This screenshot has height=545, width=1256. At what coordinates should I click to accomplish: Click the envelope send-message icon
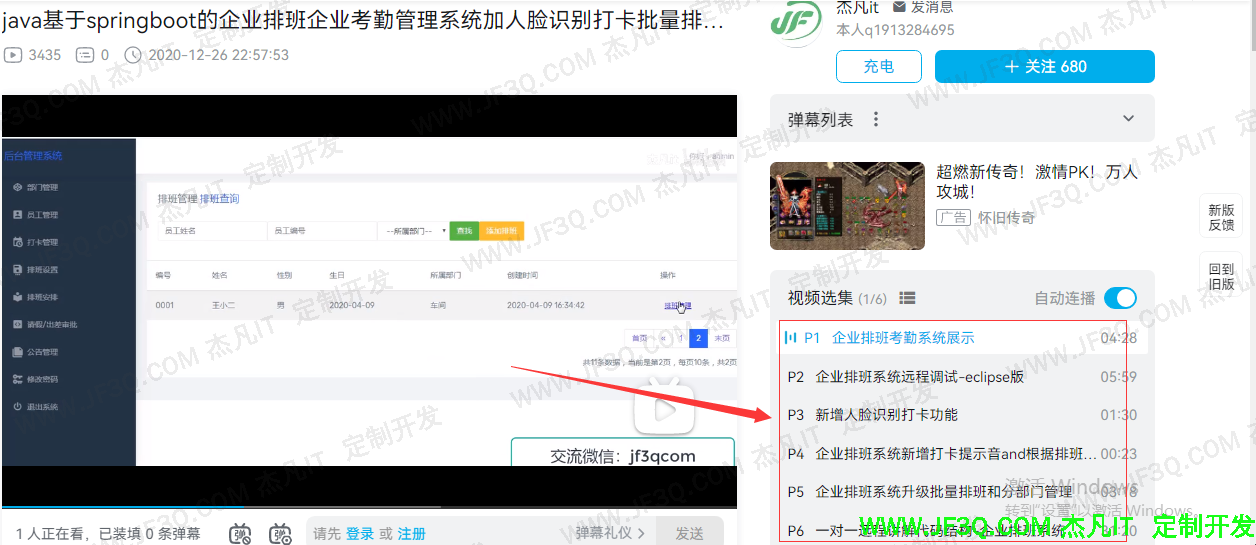click(899, 7)
